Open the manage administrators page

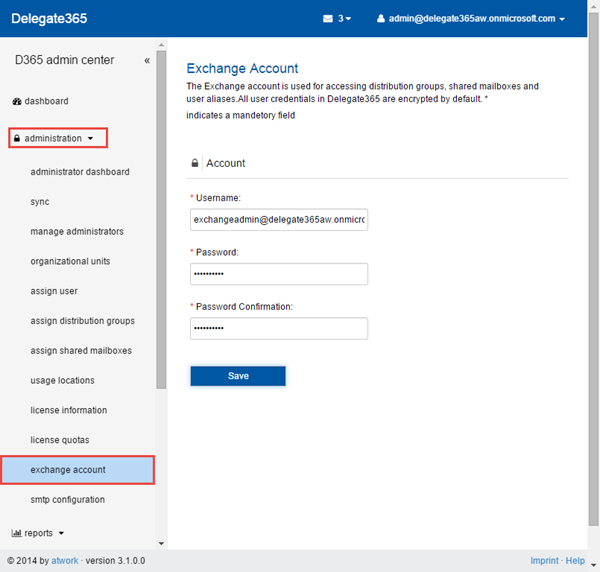tap(77, 232)
